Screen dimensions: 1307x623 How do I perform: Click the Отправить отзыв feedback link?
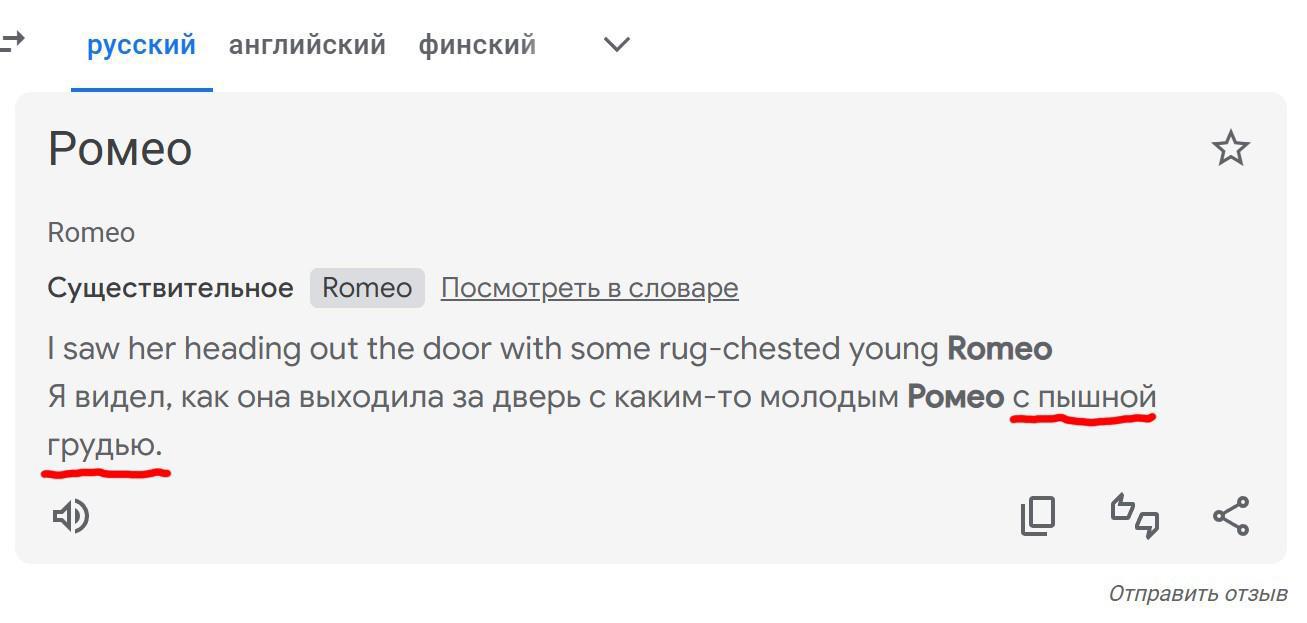click(1197, 594)
